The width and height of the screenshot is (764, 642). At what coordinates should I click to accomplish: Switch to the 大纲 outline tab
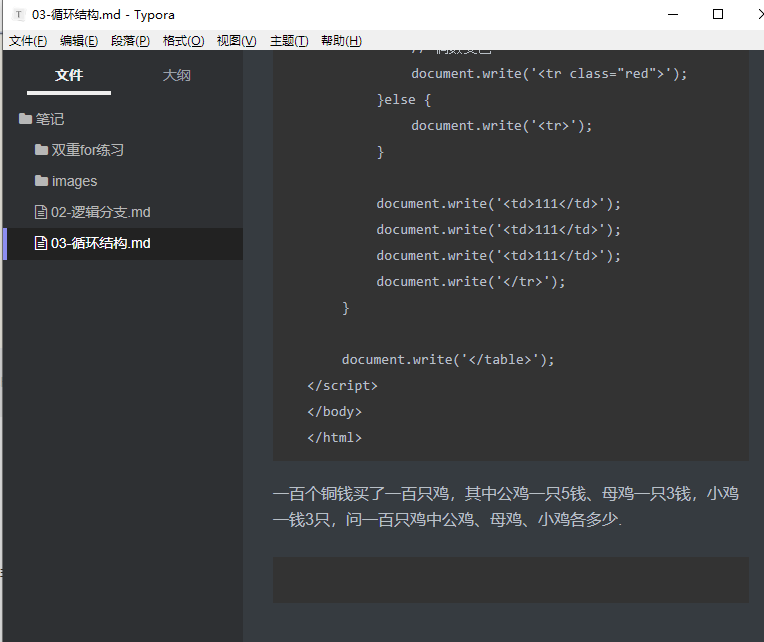click(176, 75)
